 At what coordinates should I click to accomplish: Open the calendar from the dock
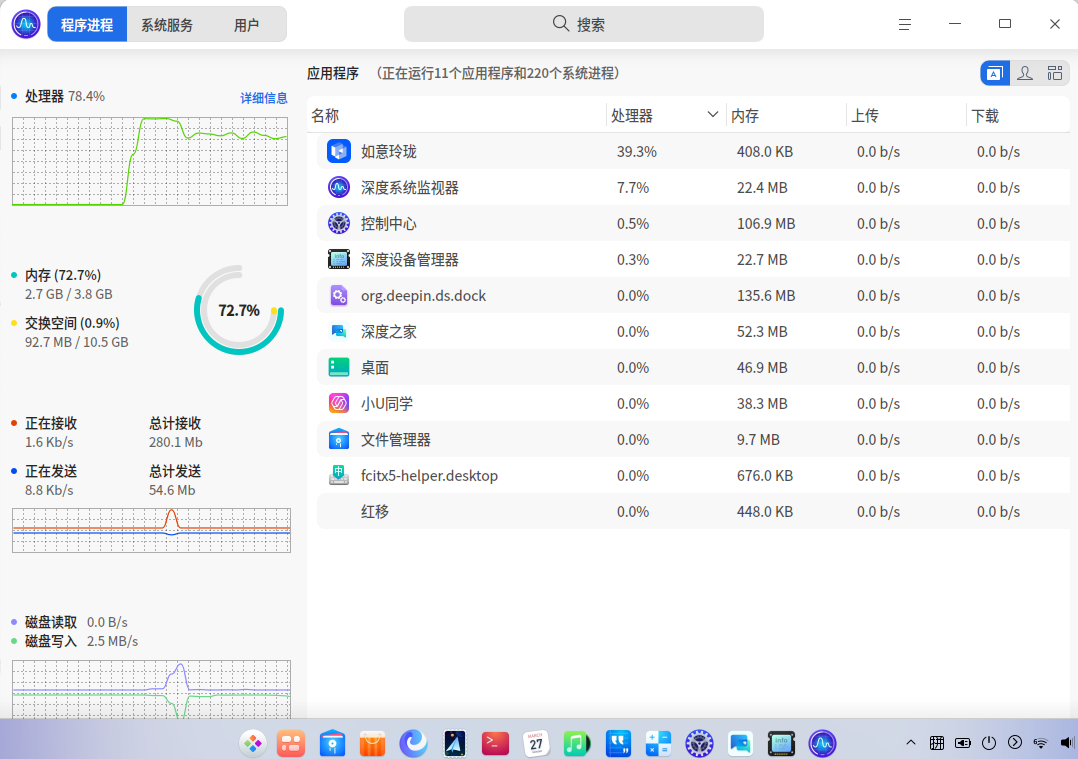pyautogui.click(x=536, y=743)
